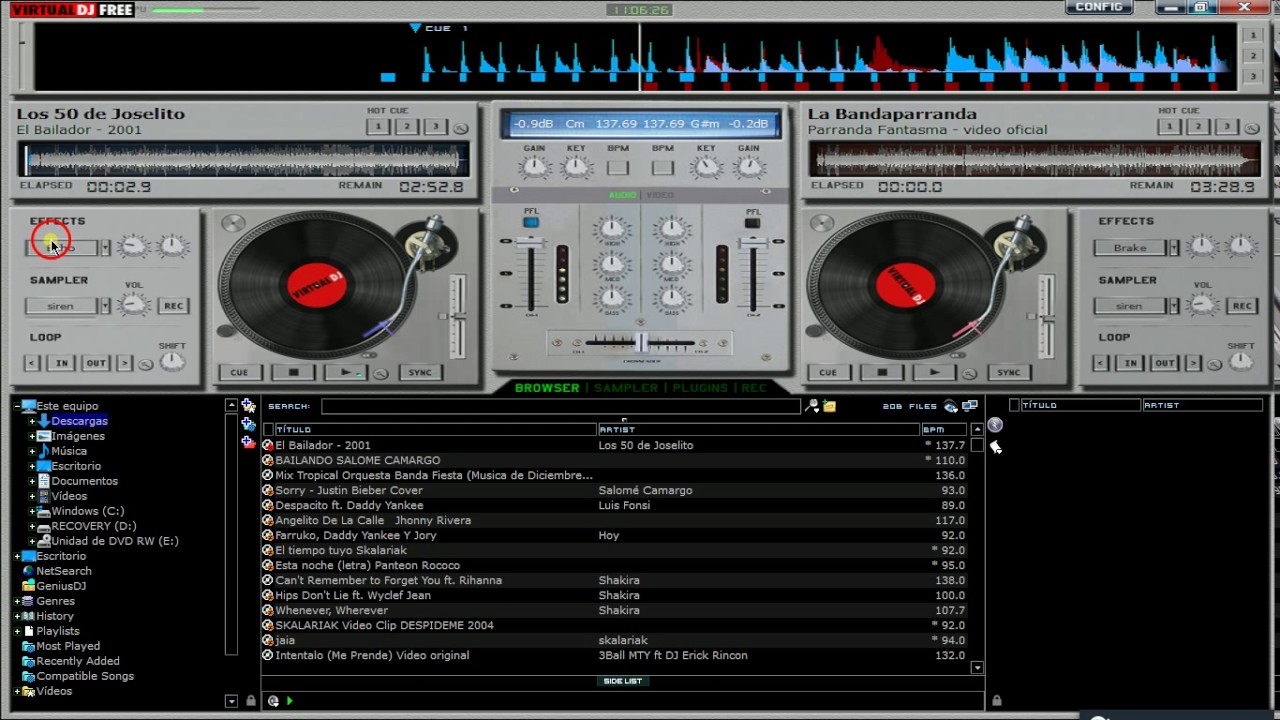Image resolution: width=1280 pixels, height=720 pixels.
Task: Click right channel BASS EQ knob
Action: [672, 297]
